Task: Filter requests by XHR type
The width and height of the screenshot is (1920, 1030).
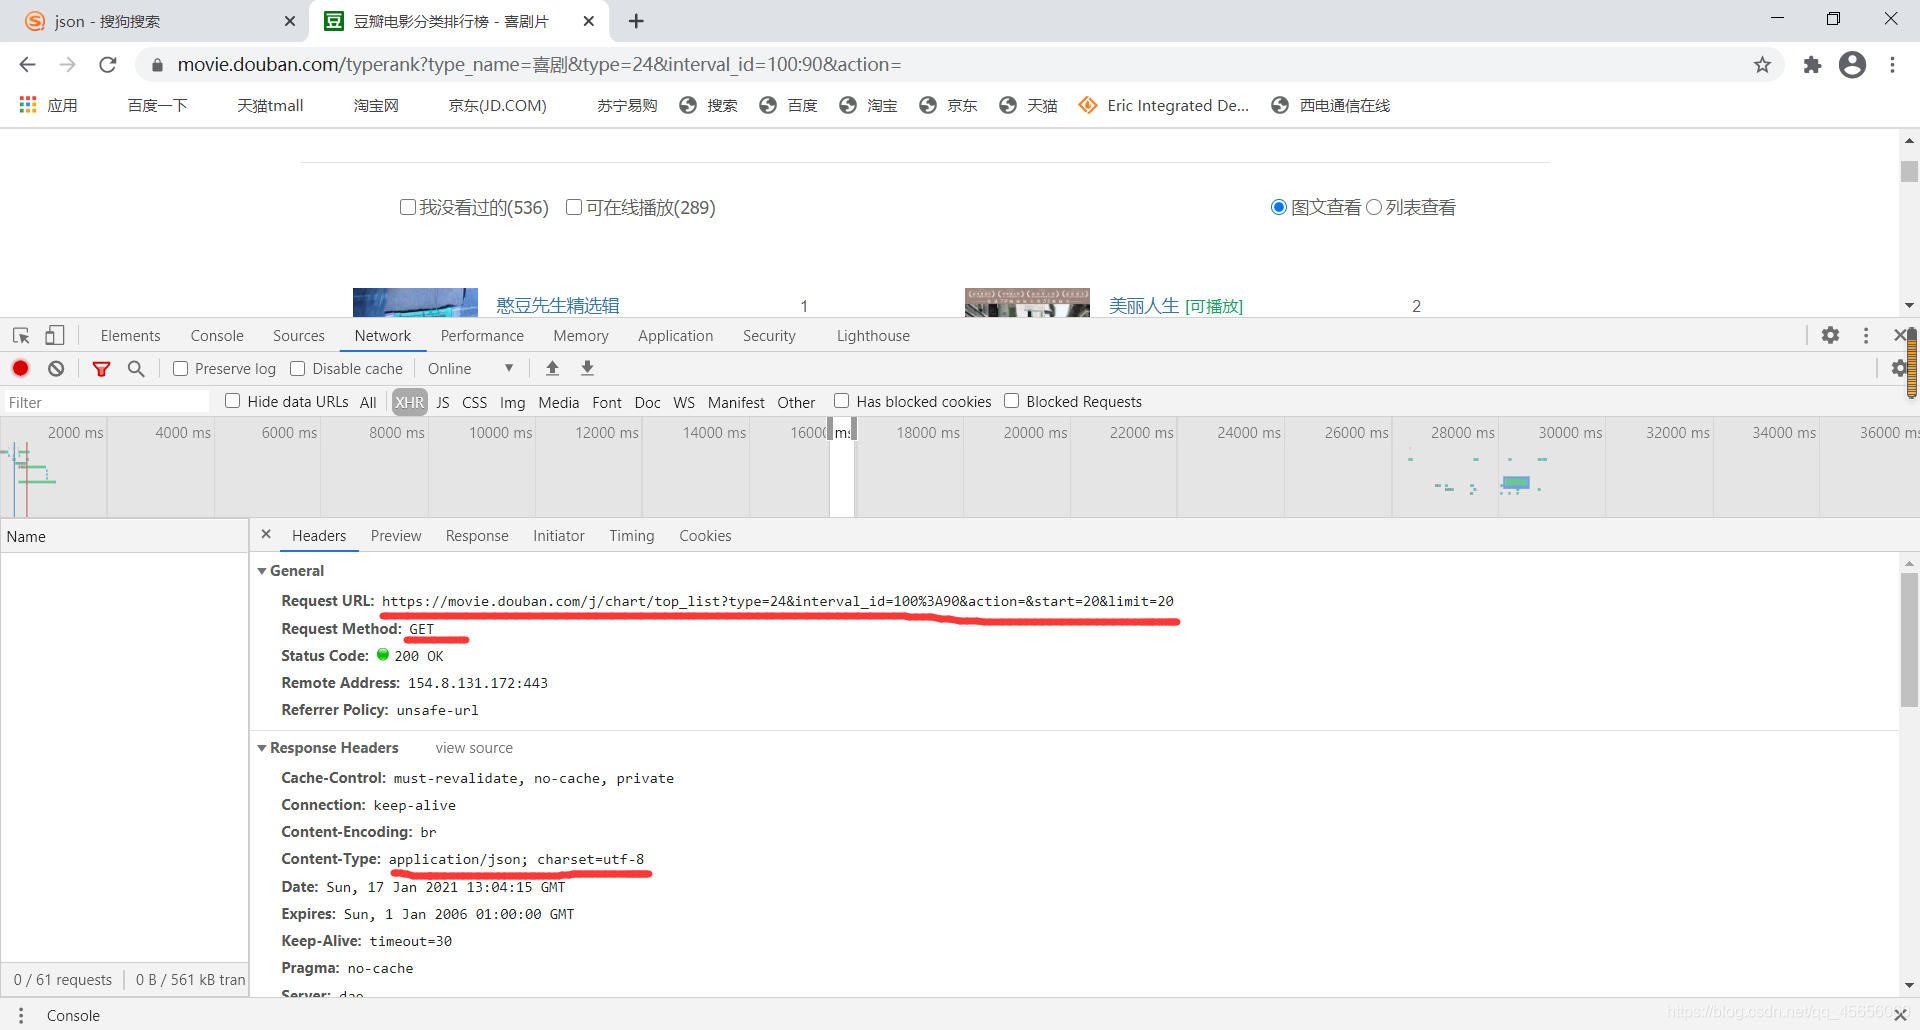Action: click(409, 402)
